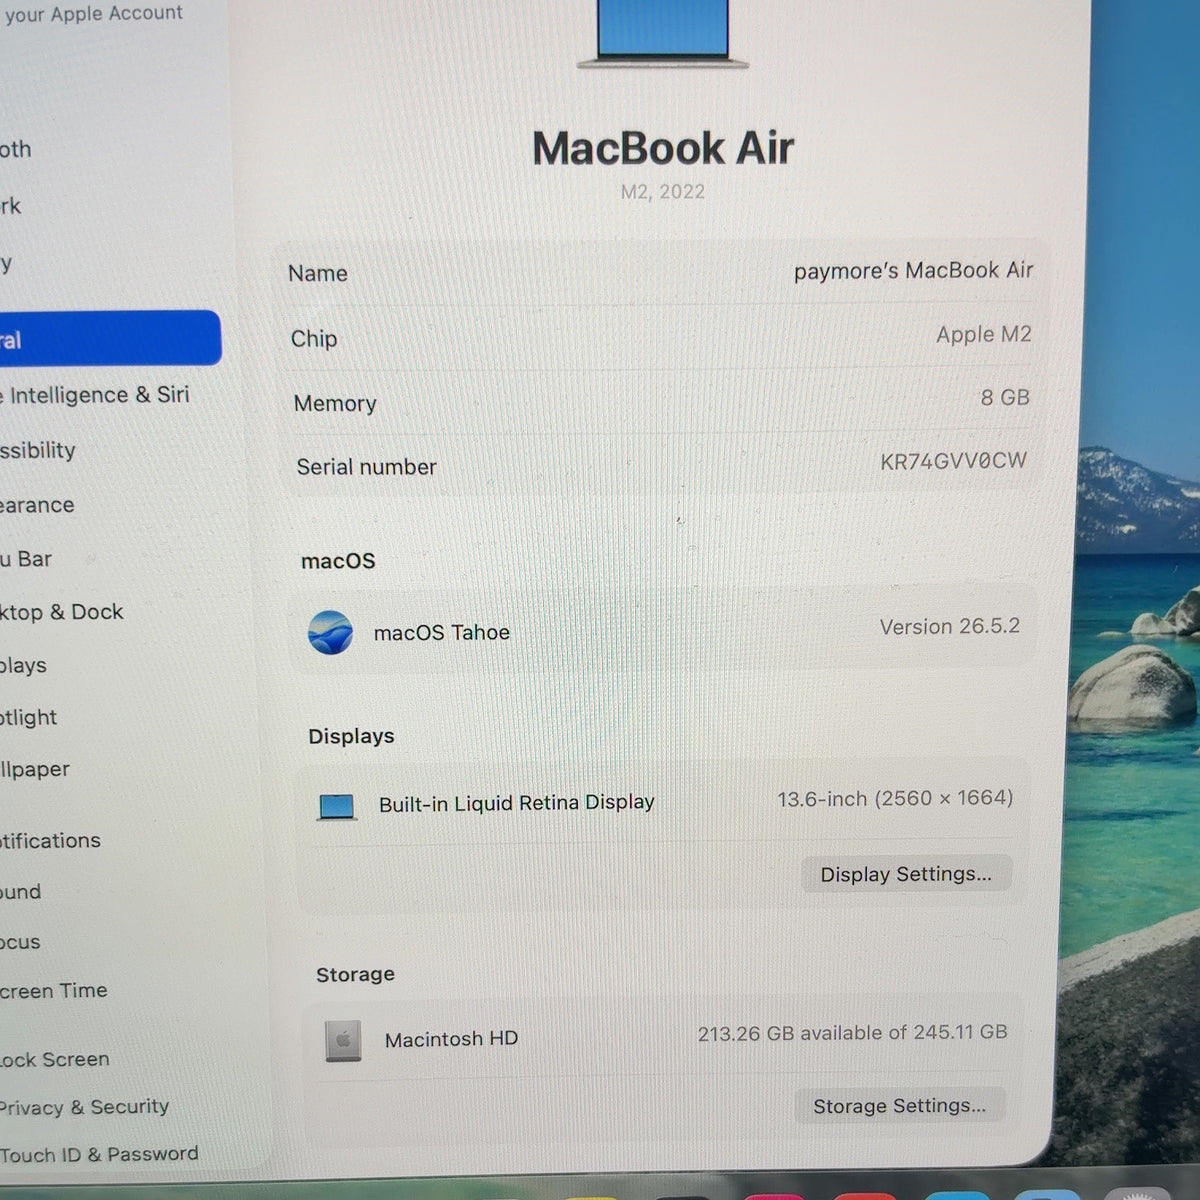
Task: Click the macOS Tahoe logo icon
Action: point(330,632)
